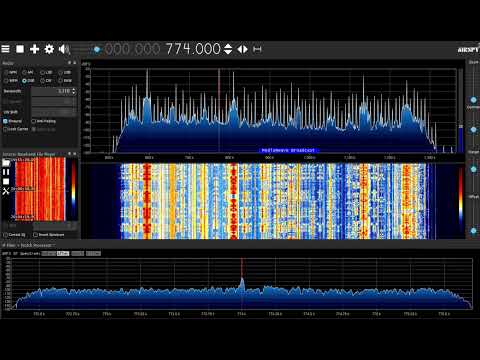Toggle the checked Binaural checkbox

(5, 121)
